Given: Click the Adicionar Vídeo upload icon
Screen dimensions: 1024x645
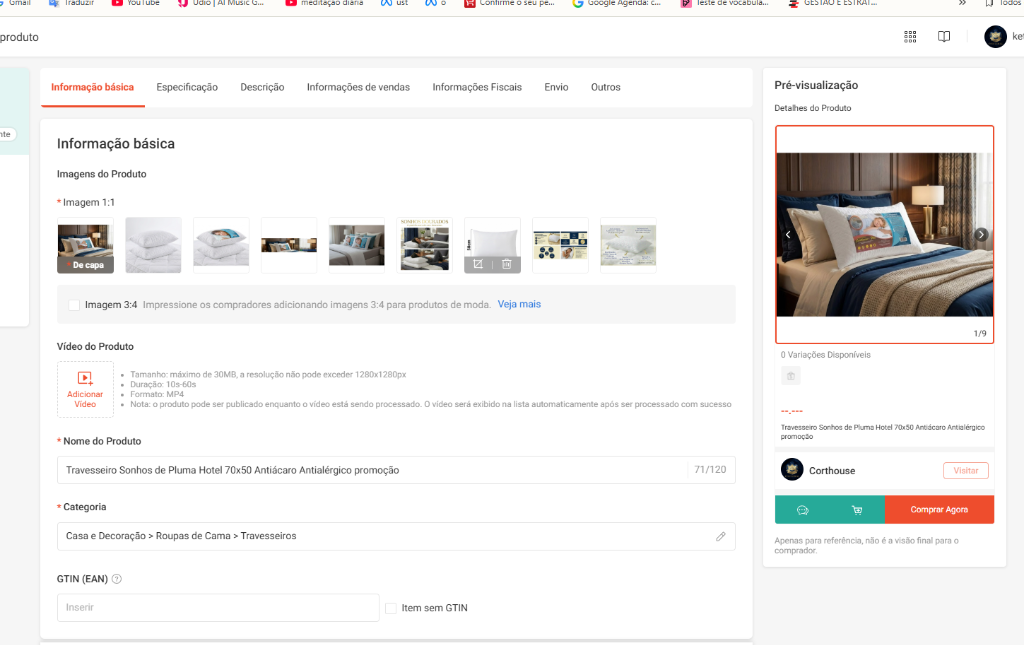Looking at the screenshot, I should pos(85,378).
